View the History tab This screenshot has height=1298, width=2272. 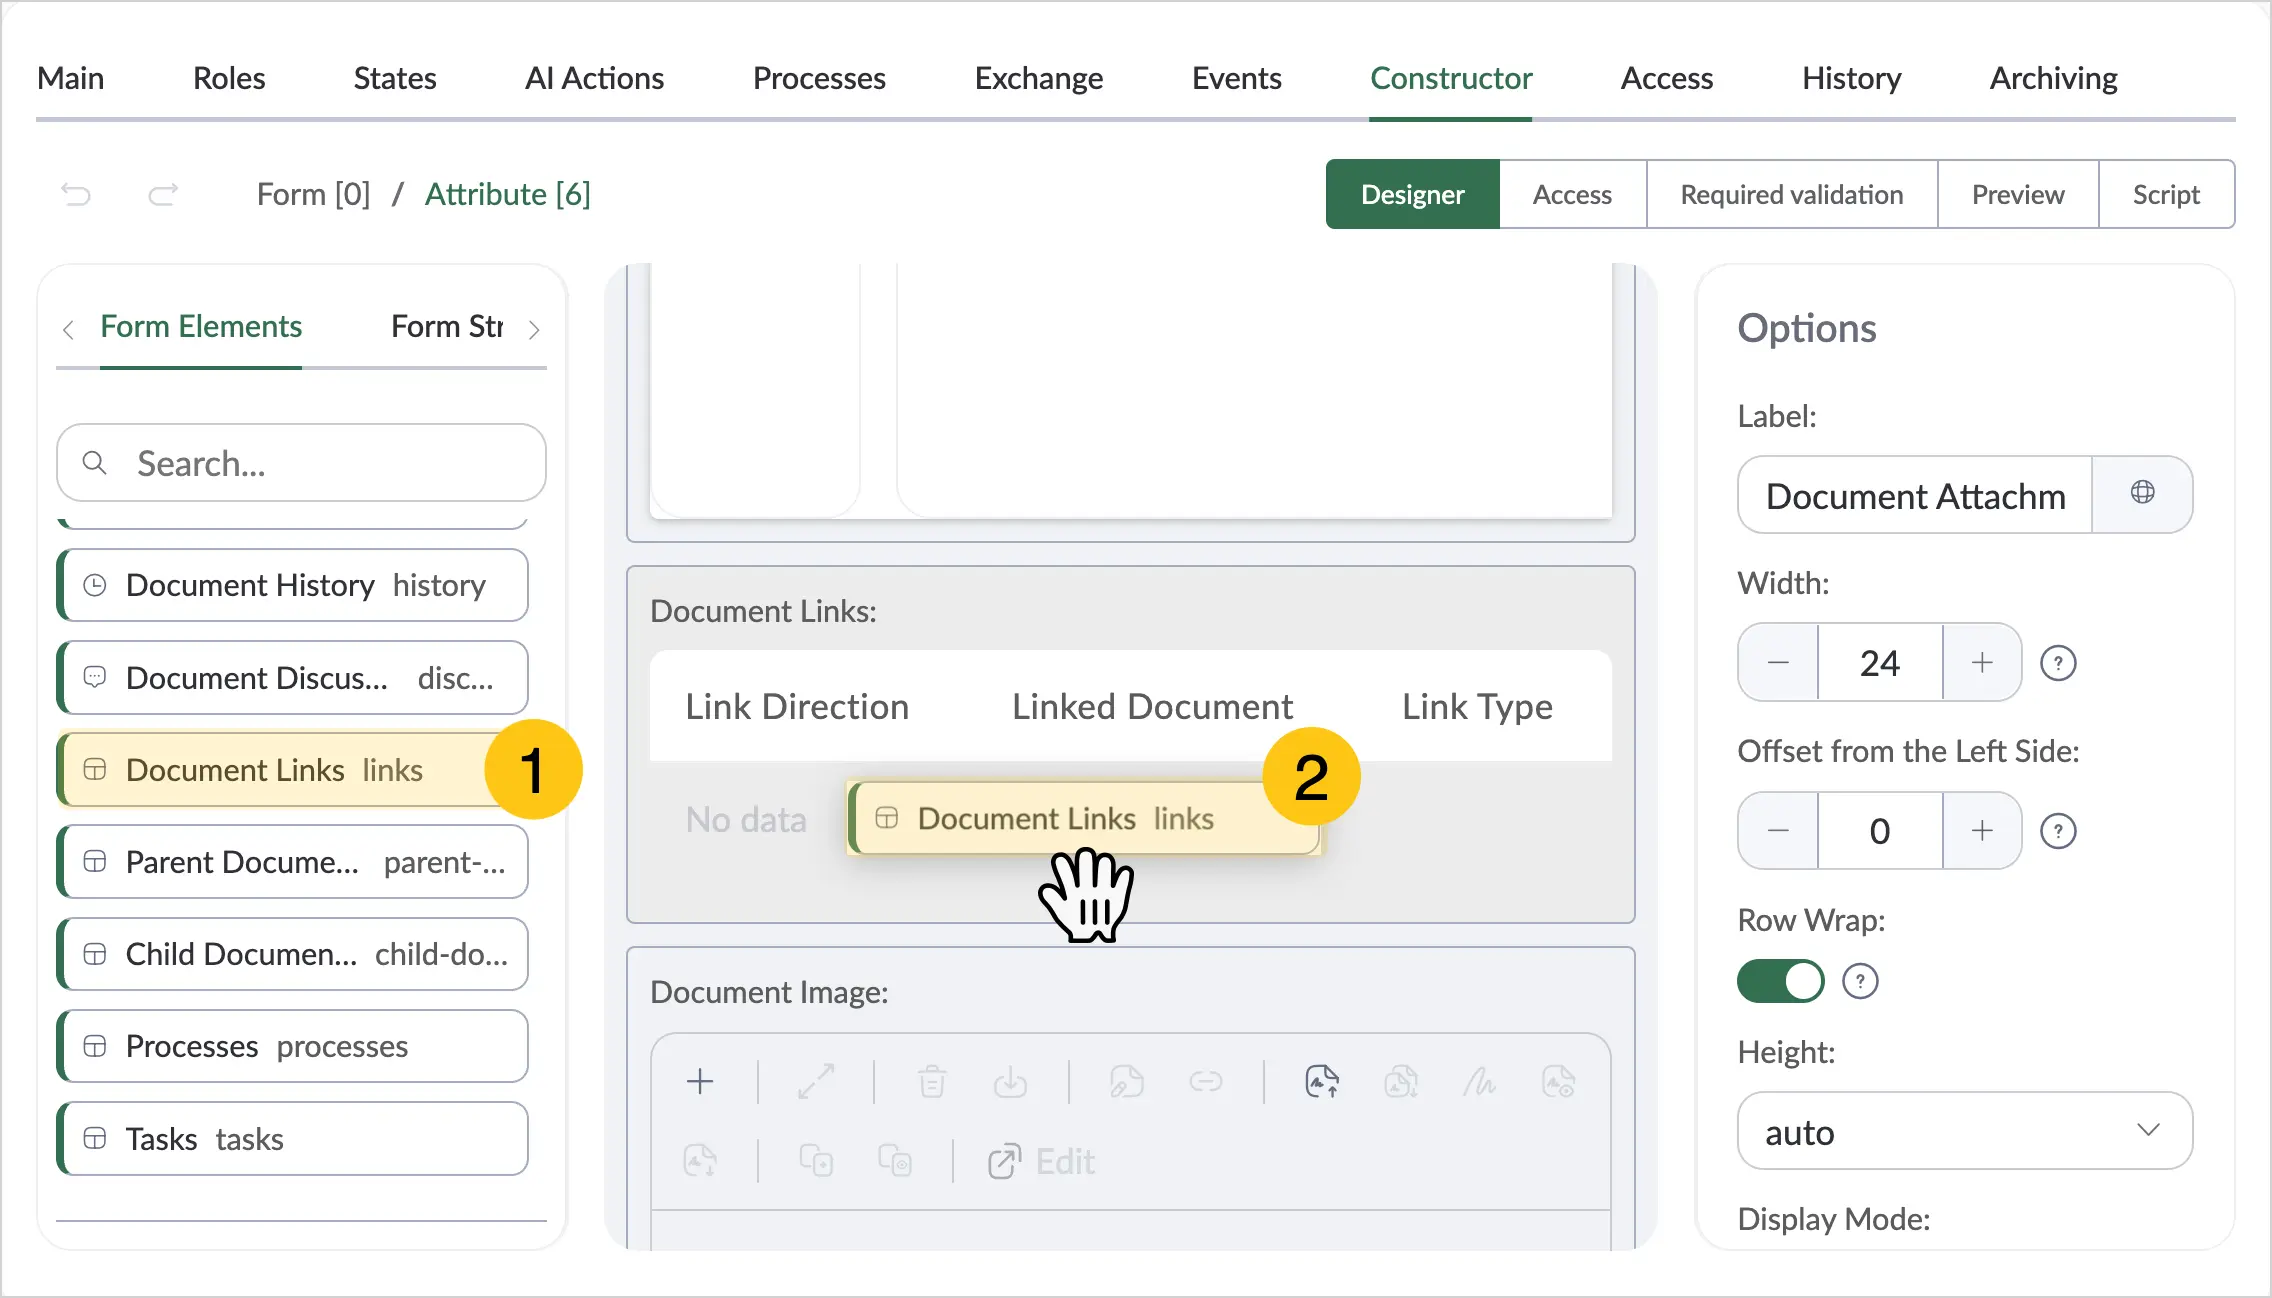pyautogui.click(x=1852, y=78)
